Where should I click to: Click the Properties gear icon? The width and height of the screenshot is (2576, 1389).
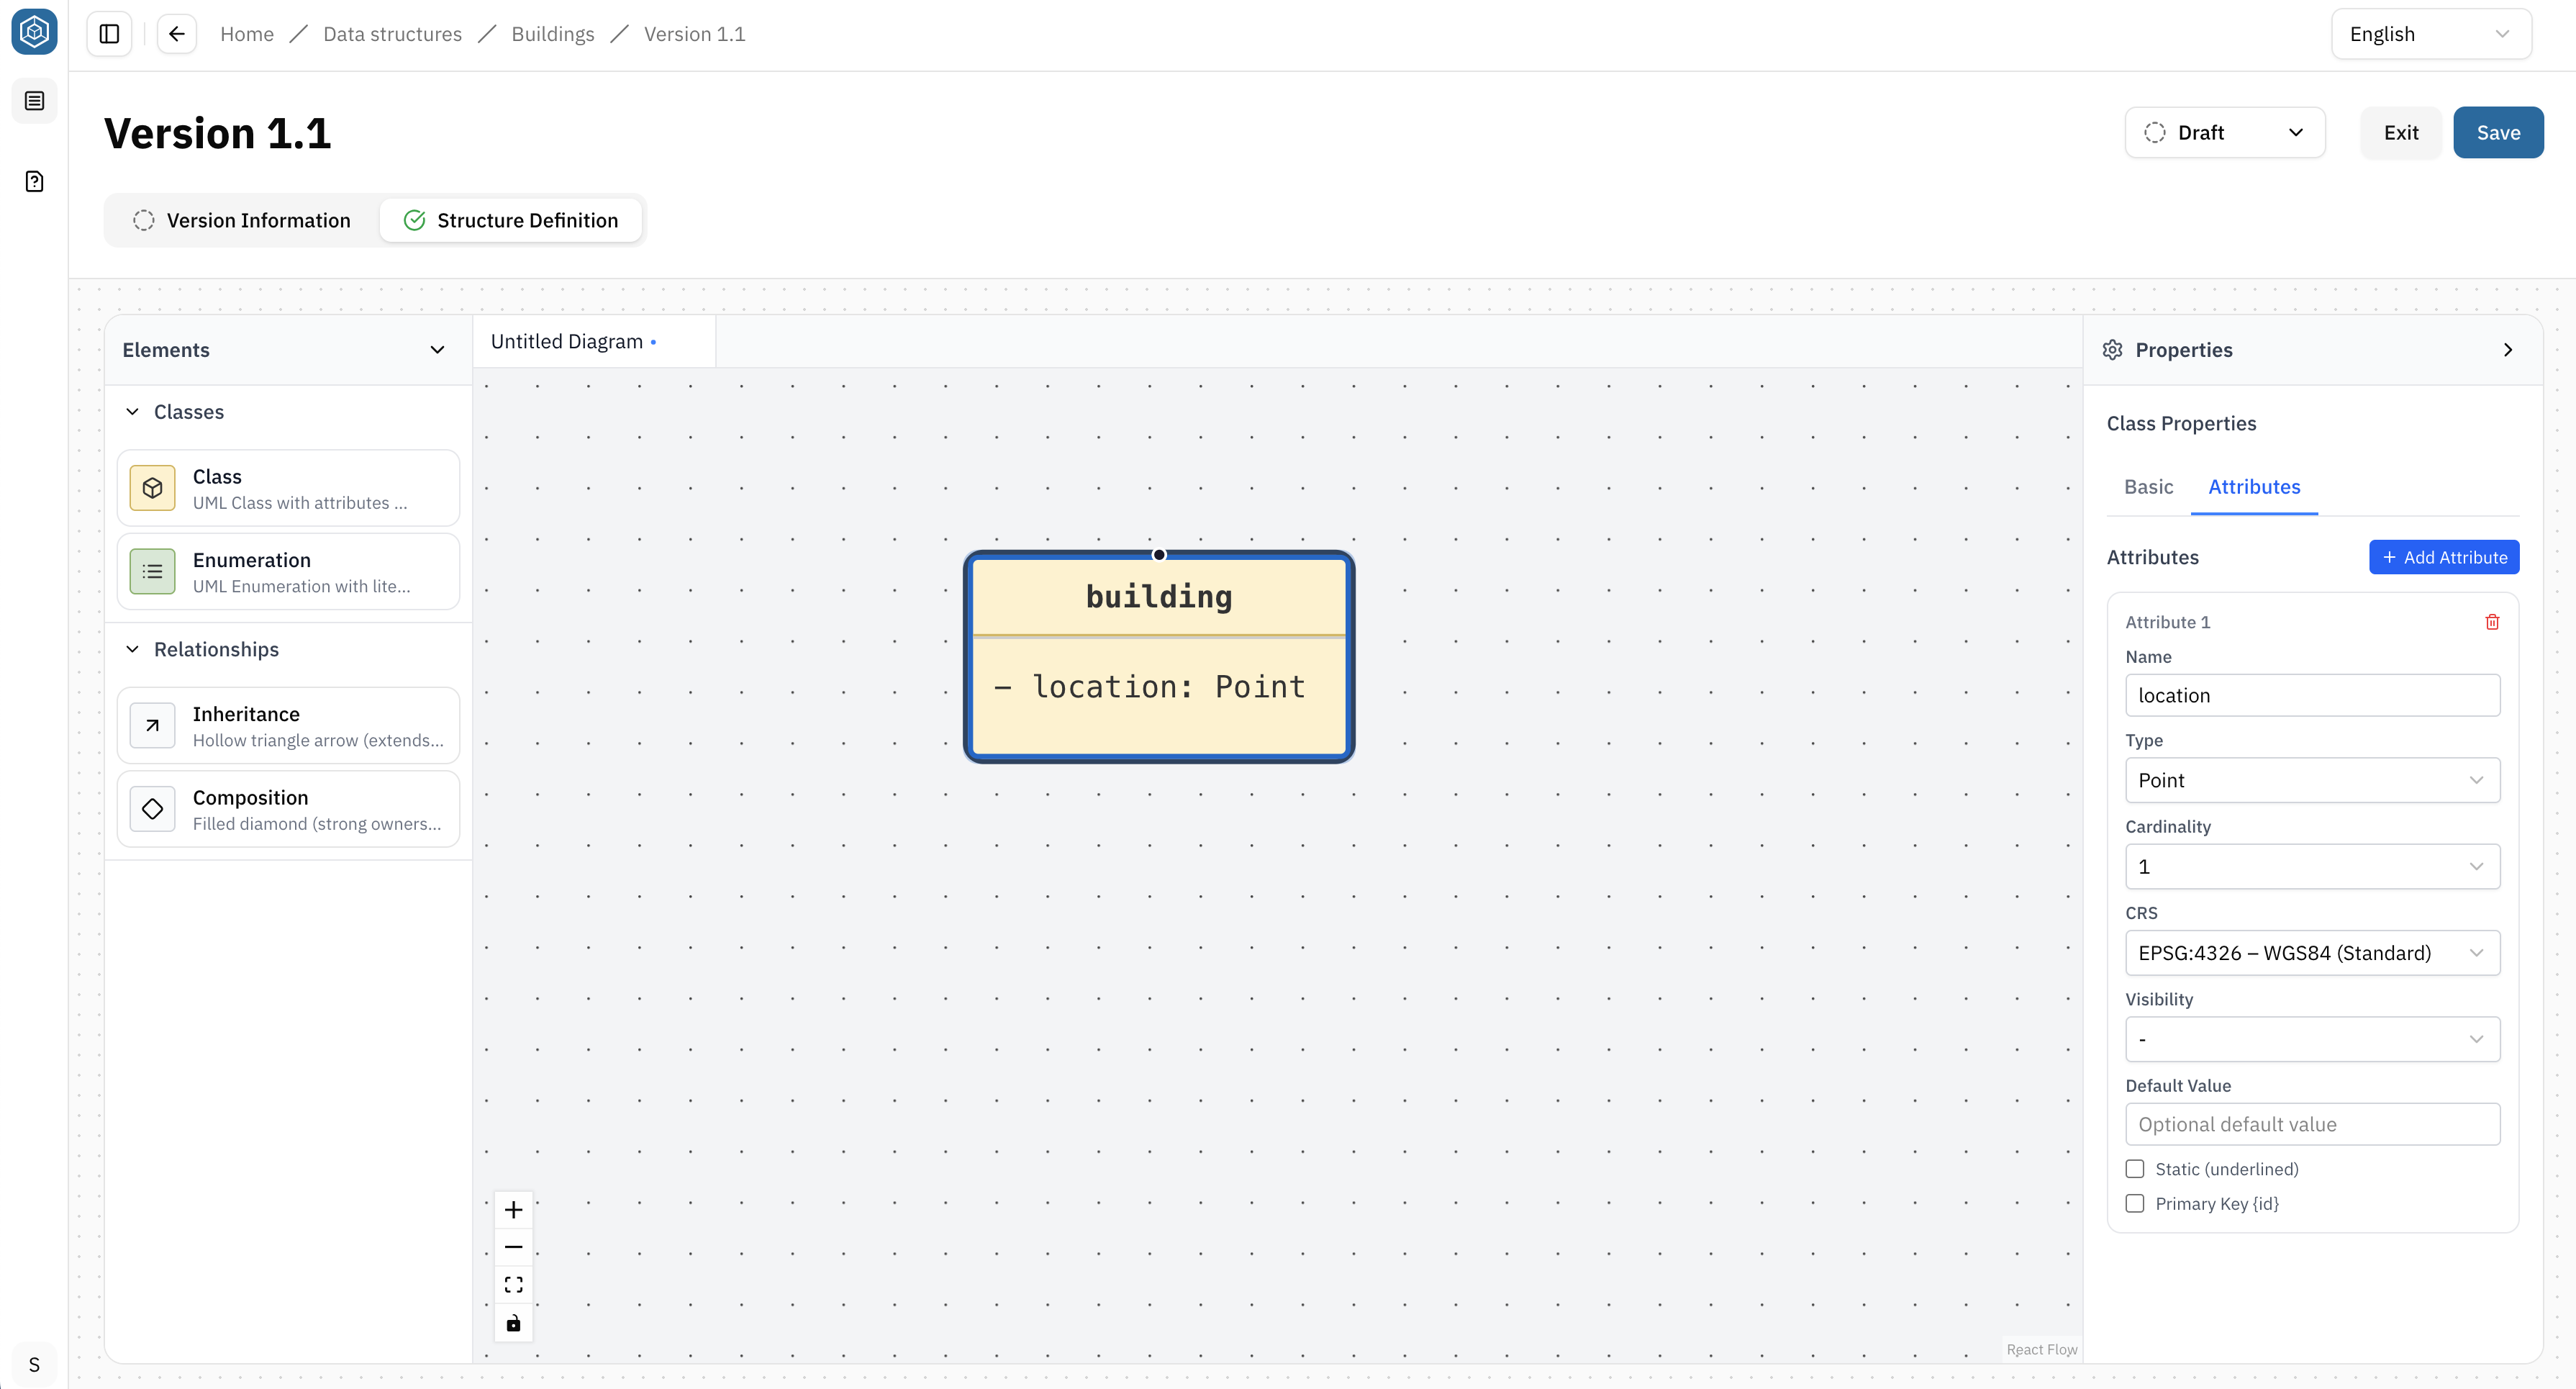coord(2112,350)
